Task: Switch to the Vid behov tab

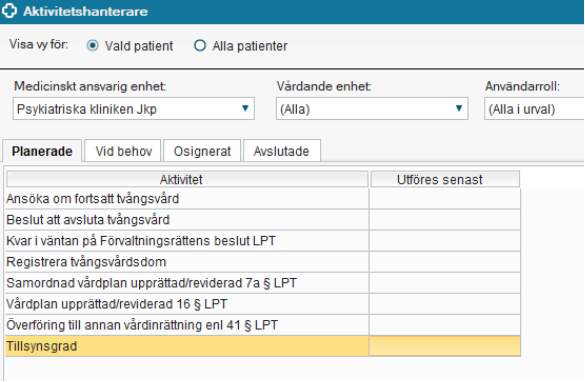Action: tap(123, 151)
